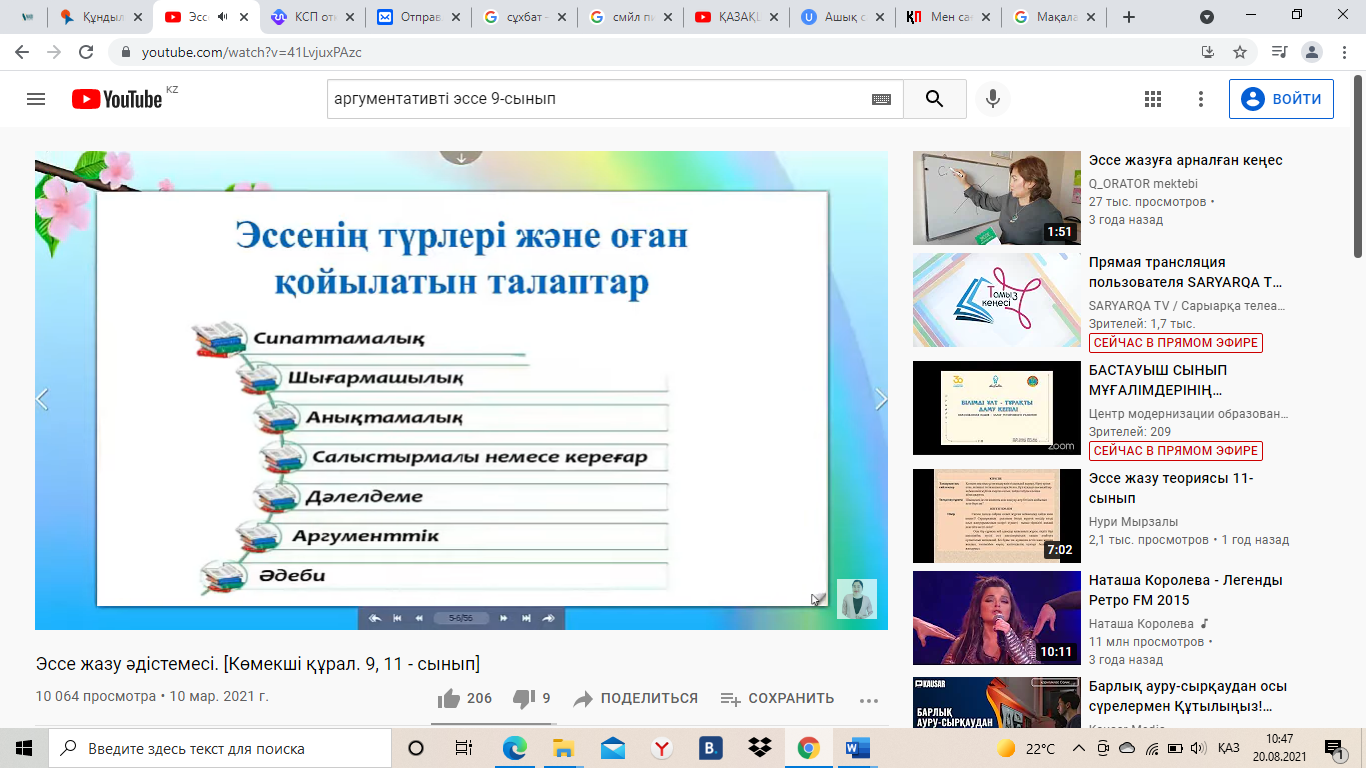The width and height of the screenshot is (1366, 768).
Task: Open the Chrome three-dot menu
Action: pos(1345,52)
